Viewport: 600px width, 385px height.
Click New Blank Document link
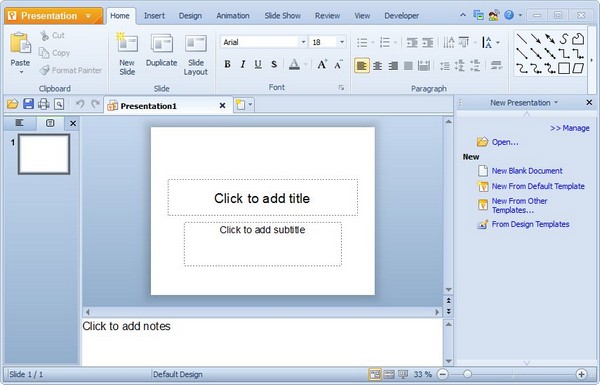point(527,171)
